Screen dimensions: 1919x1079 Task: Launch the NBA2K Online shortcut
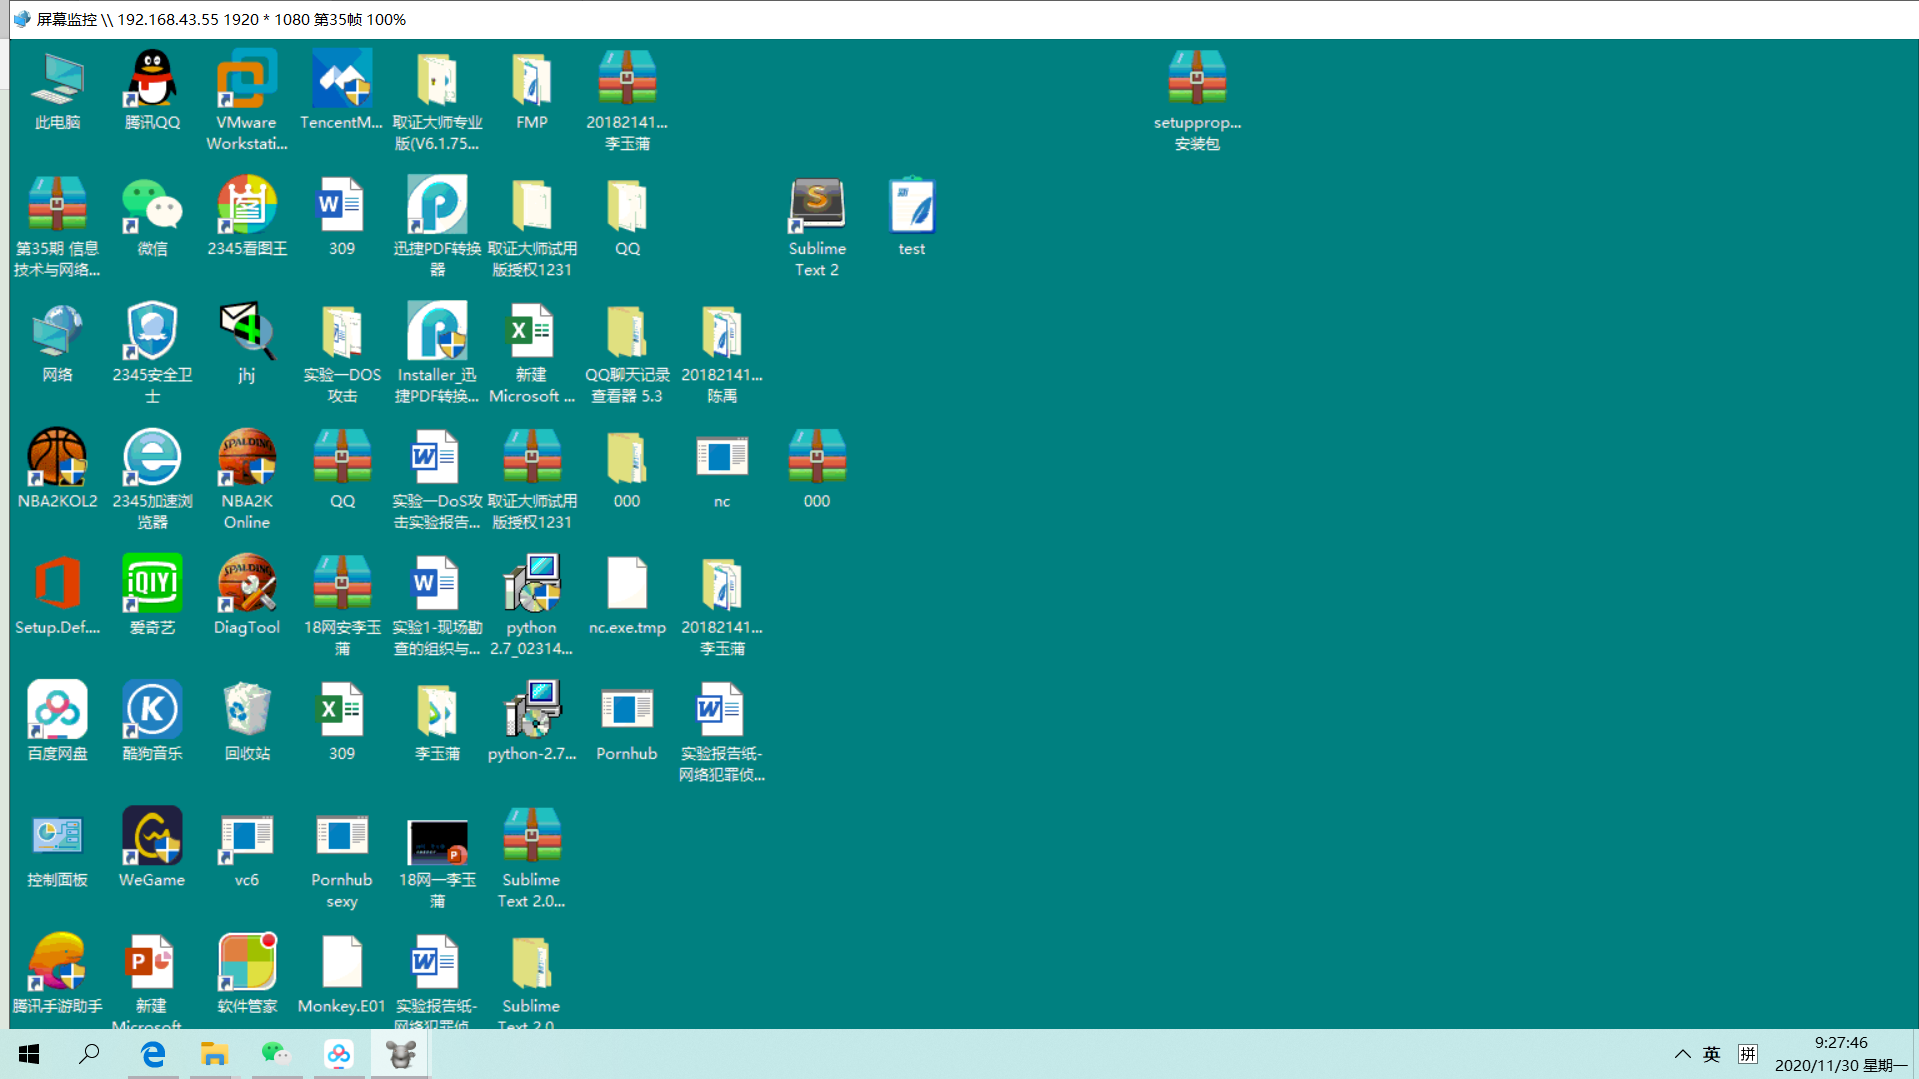[247, 480]
